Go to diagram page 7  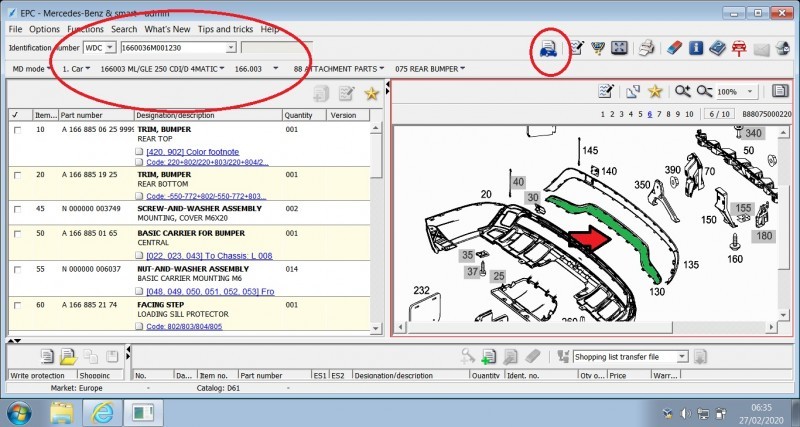(659, 114)
